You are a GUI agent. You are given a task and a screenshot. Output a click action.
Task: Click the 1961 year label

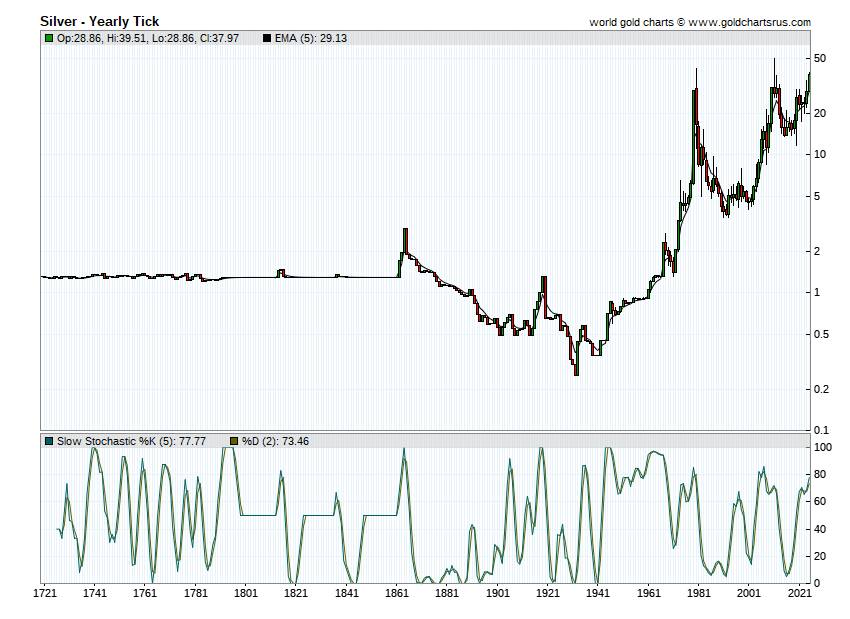click(648, 593)
